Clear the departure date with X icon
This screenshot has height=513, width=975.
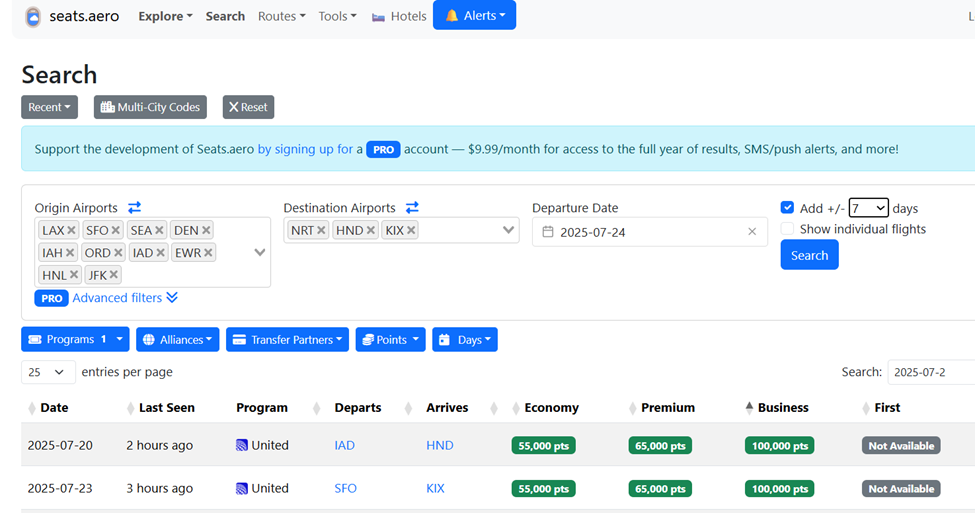coord(752,232)
